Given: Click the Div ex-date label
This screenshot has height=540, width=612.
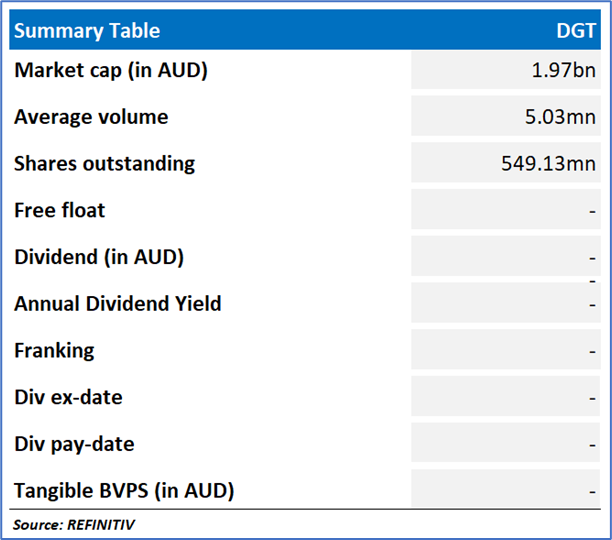Looking at the screenshot, I should tap(68, 397).
